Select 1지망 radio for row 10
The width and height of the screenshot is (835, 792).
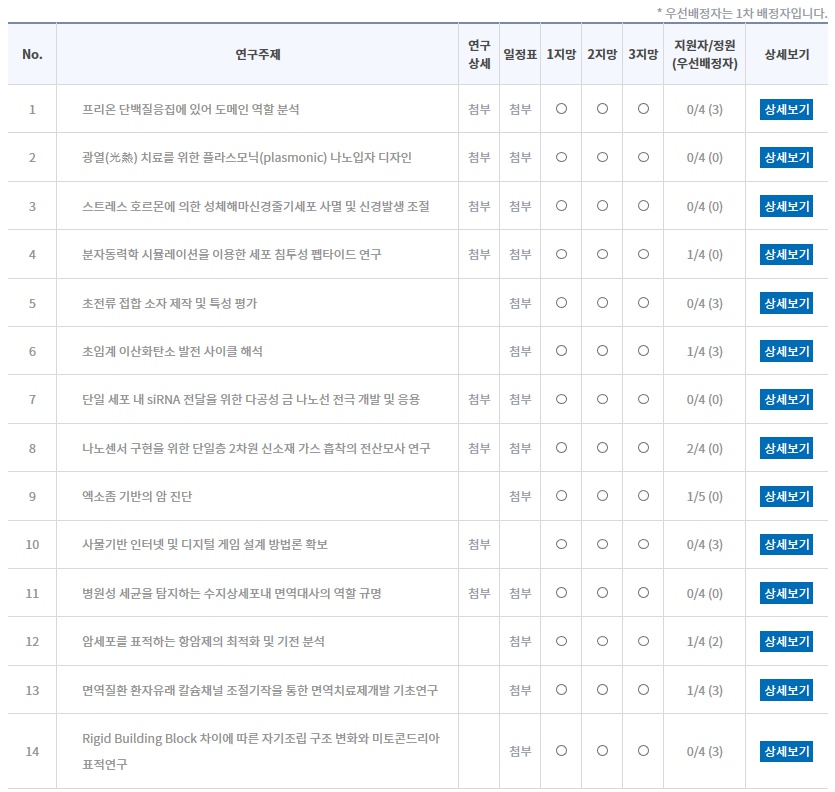(x=561, y=544)
